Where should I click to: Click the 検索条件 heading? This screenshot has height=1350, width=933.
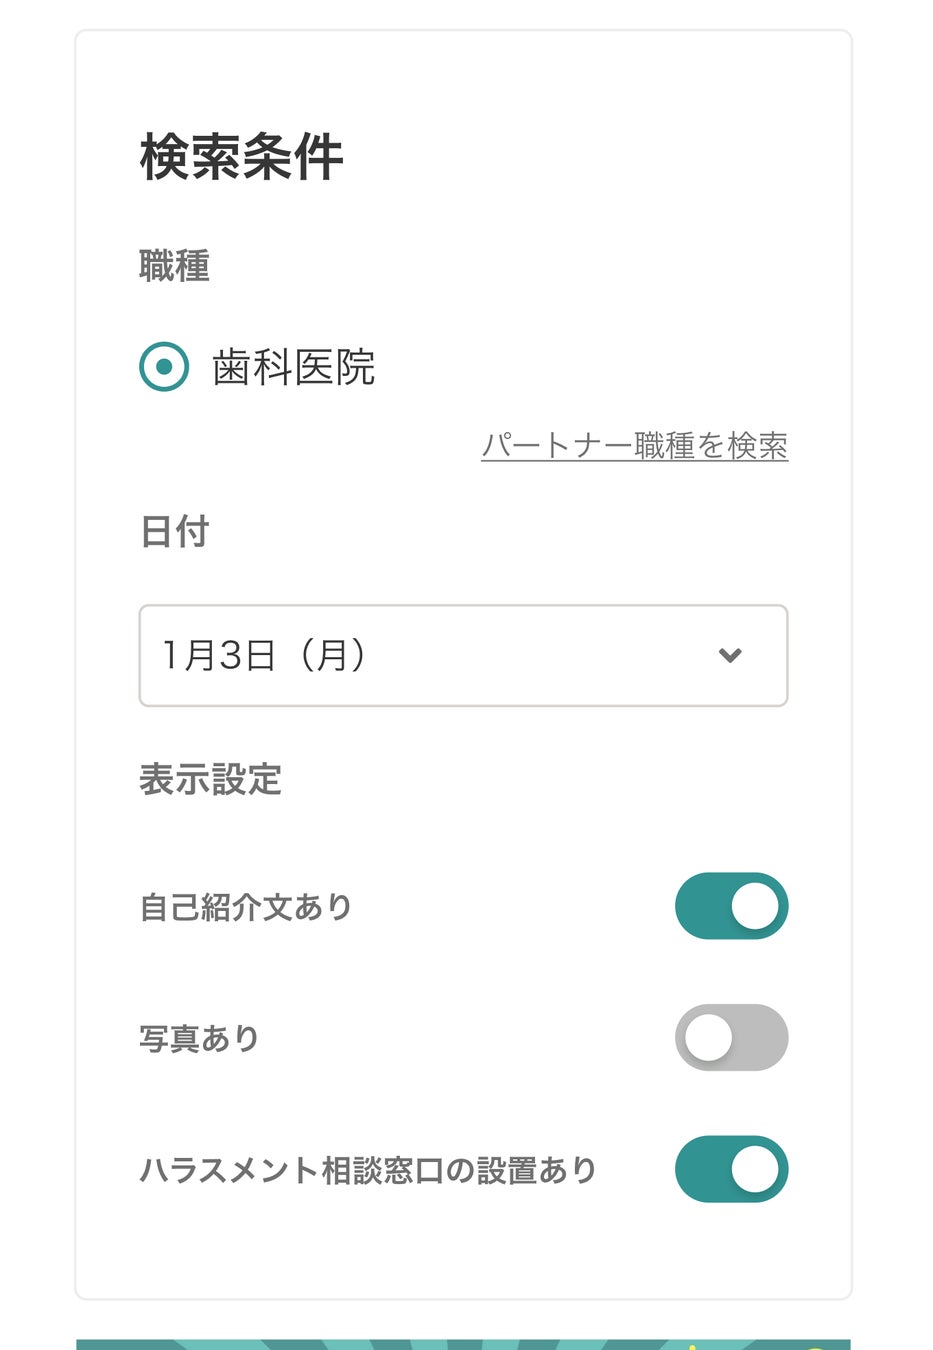click(242, 157)
